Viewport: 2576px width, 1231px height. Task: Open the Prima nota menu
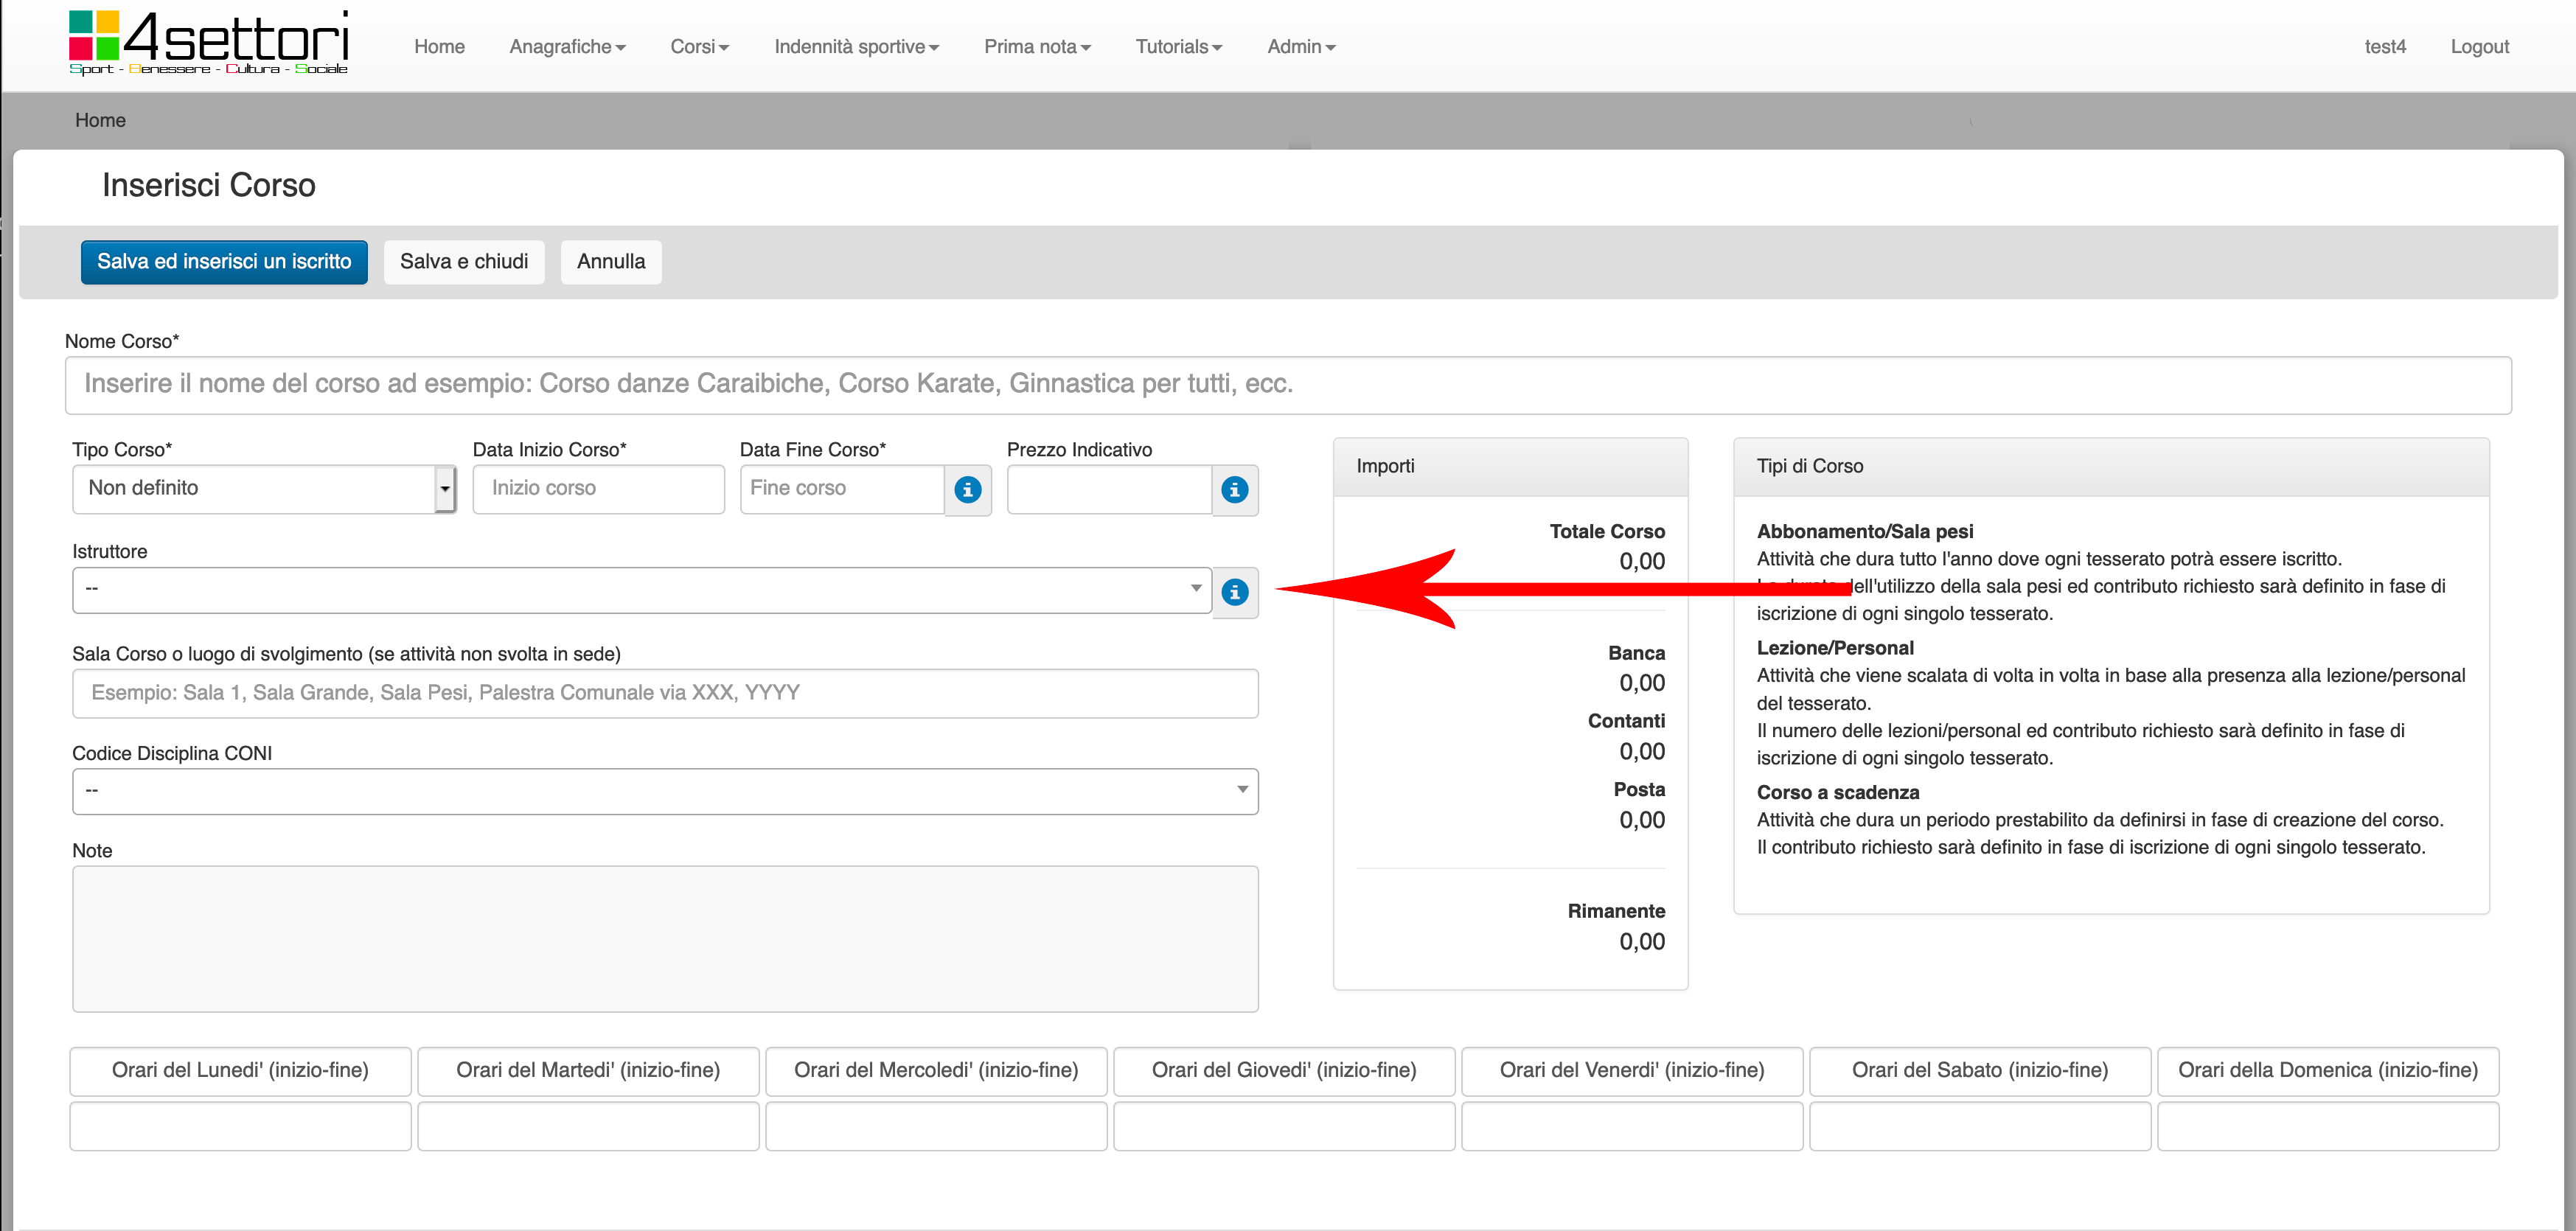pos(1036,47)
